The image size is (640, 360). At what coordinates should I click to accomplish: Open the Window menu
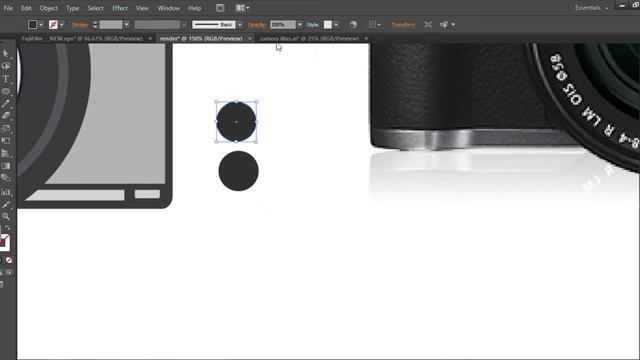click(x=169, y=8)
